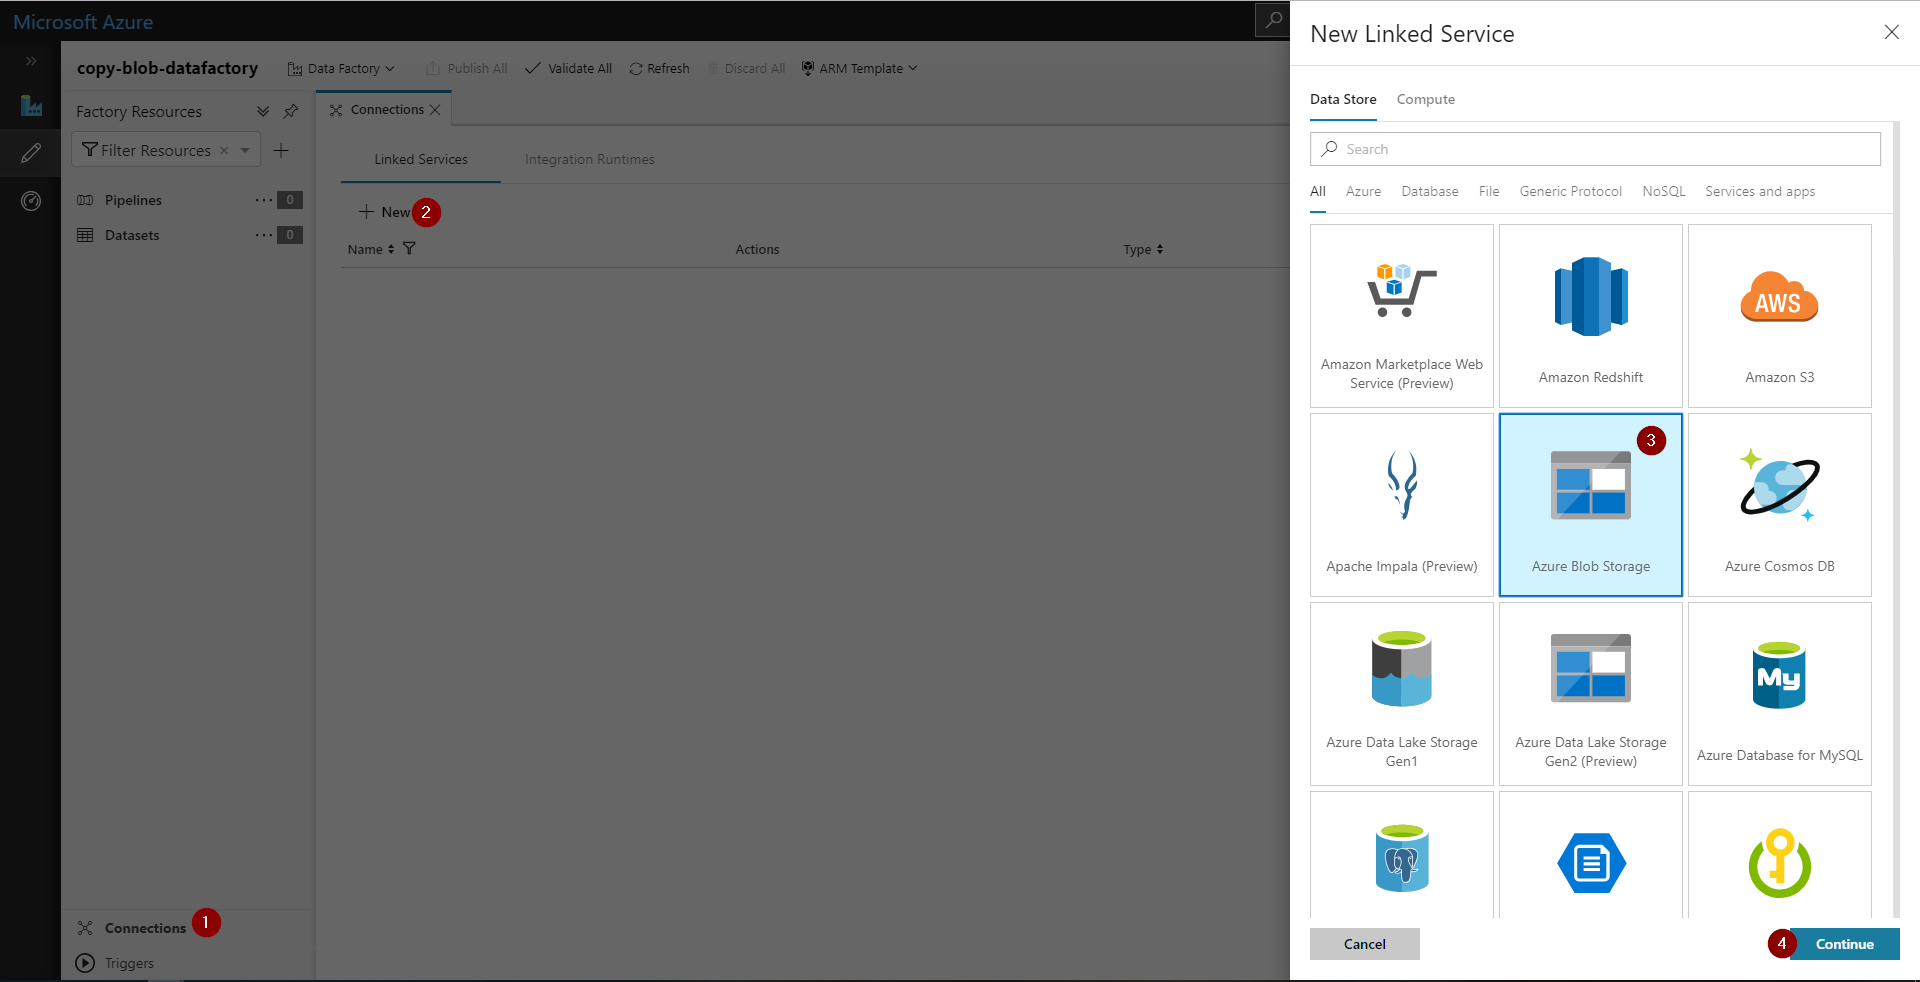Viewport: 1920px width, 982px height.
Task: Select the green key vault icon tile
Action: pyautogui.click(x=1779, y=856)
